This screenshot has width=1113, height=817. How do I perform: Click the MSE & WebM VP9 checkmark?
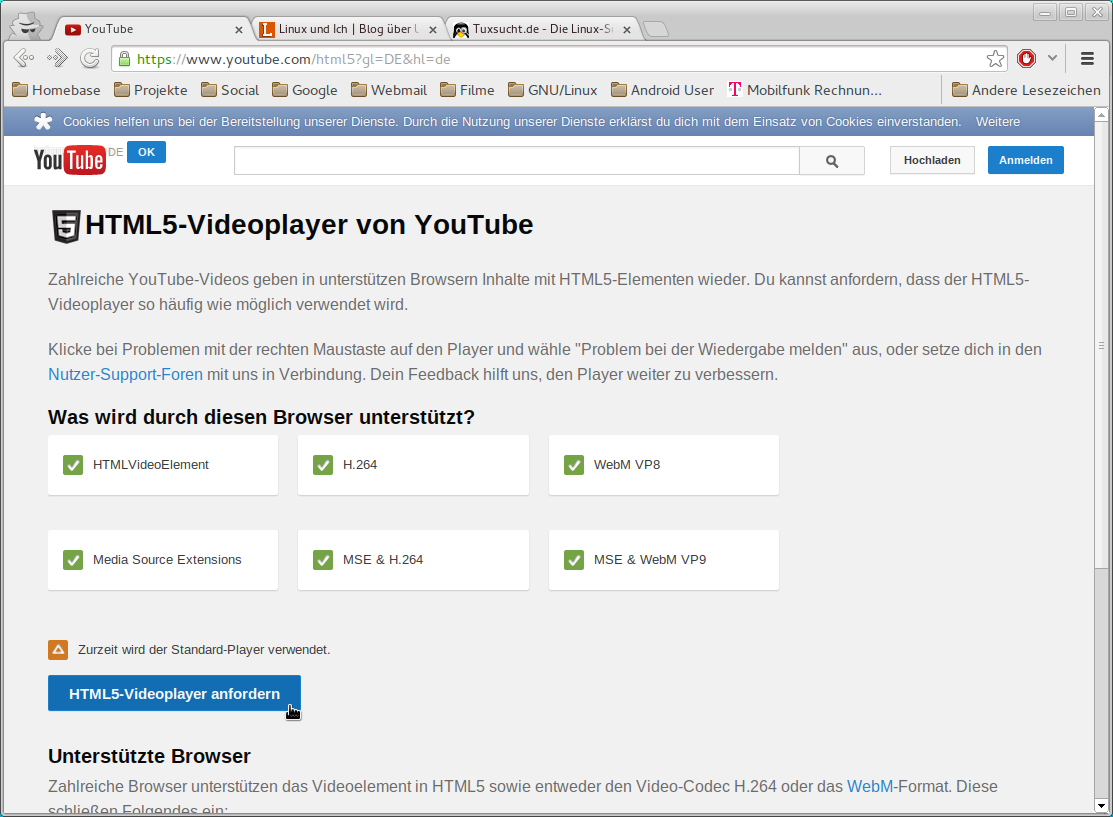[x=574, y=560]
